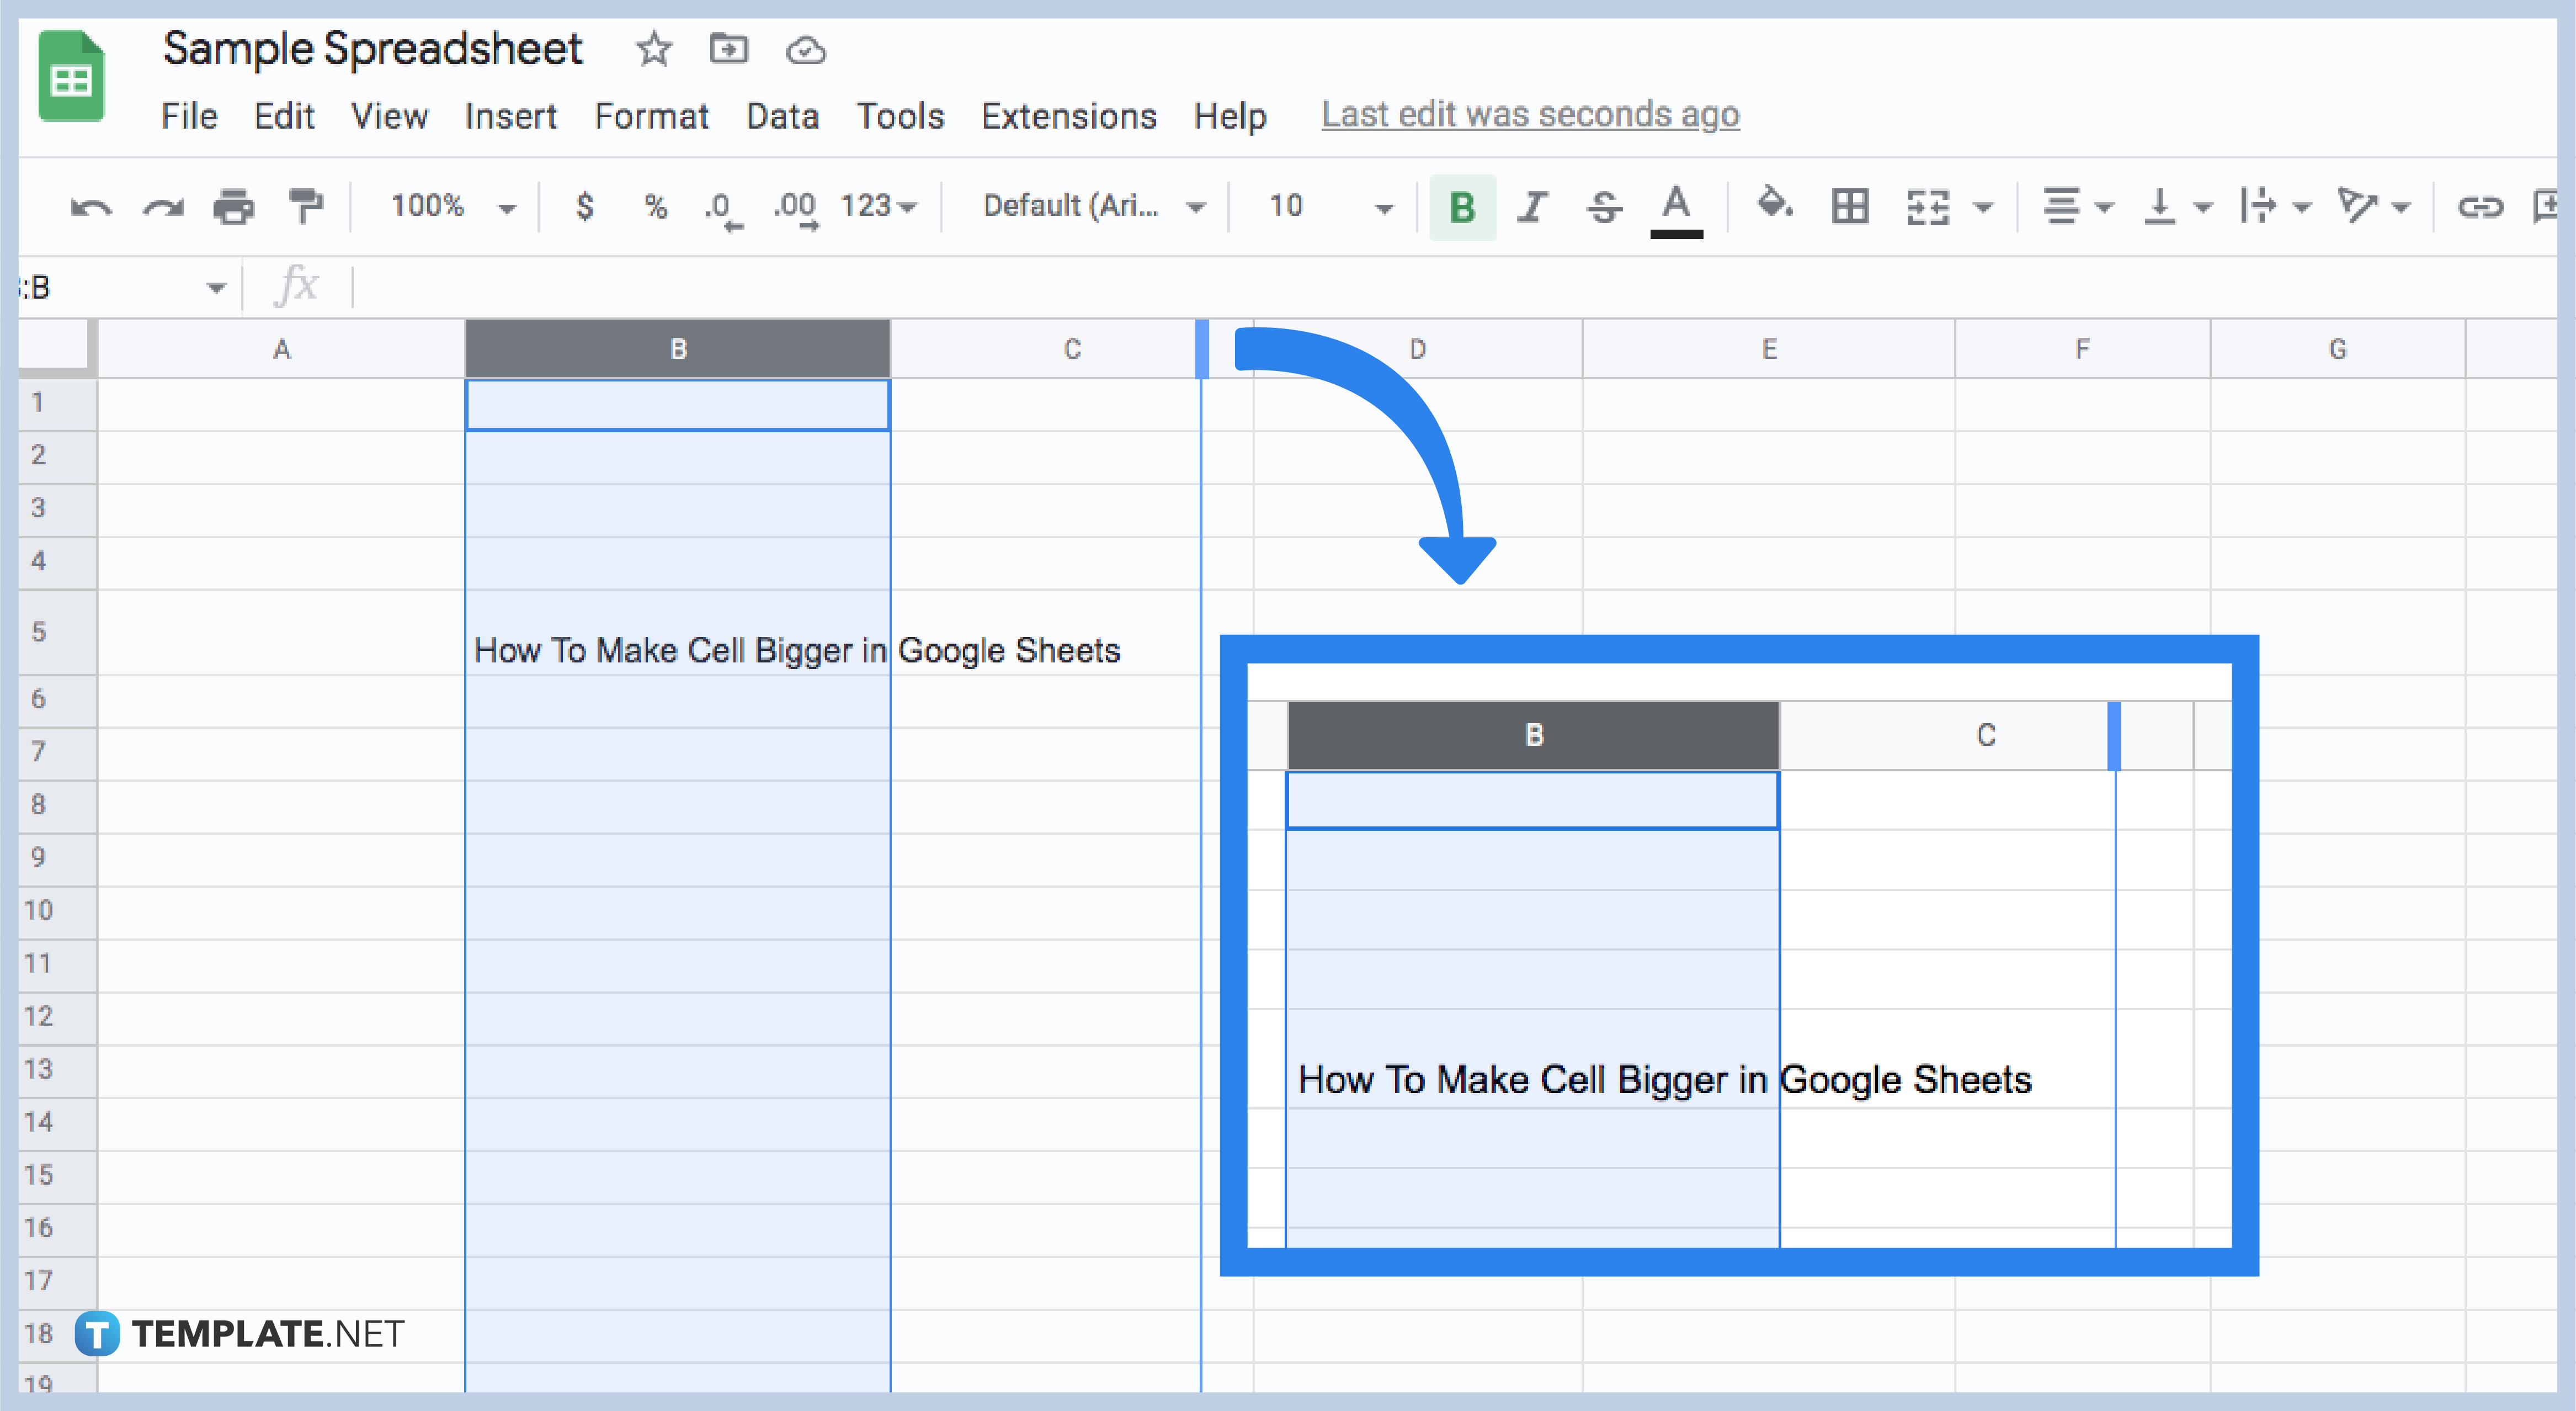2576x1411 pixels.
Task: Open the Format menu
Action: [651, 116]
